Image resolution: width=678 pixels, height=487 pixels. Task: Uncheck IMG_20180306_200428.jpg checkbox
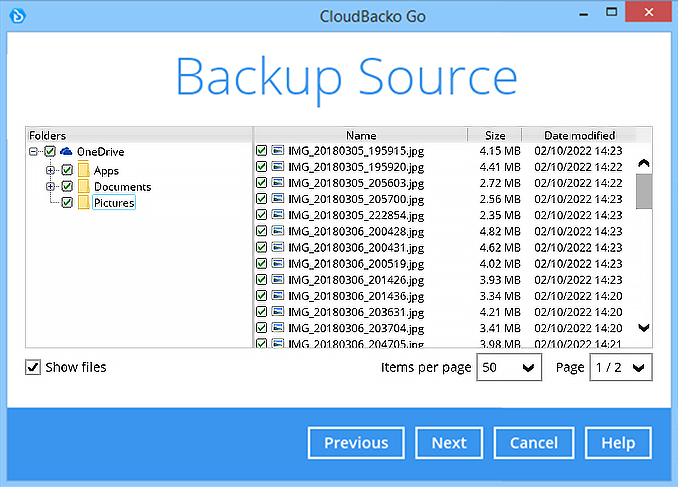(261, 231)
